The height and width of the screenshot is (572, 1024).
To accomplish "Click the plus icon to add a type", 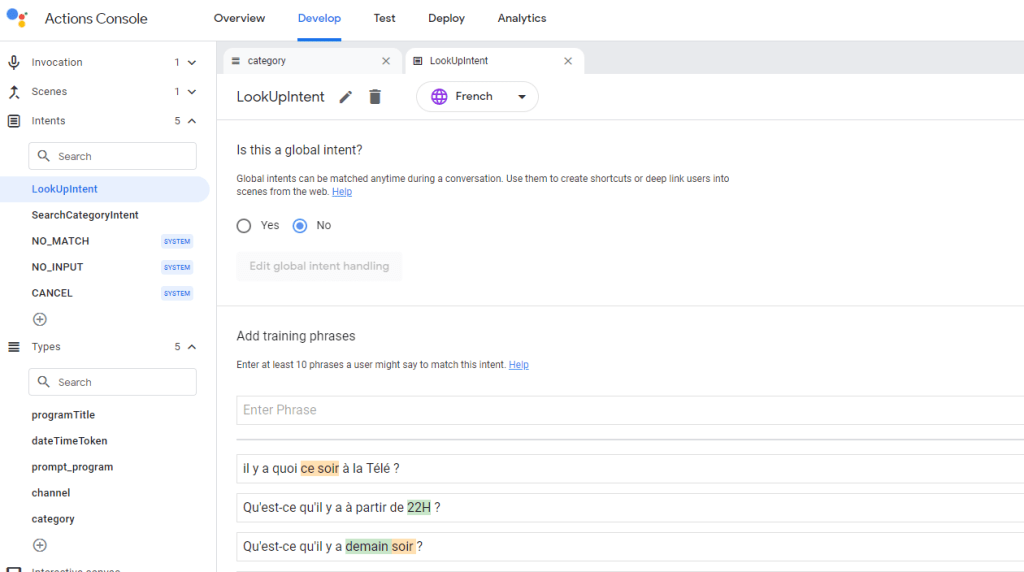I will [x=40, y=545].
